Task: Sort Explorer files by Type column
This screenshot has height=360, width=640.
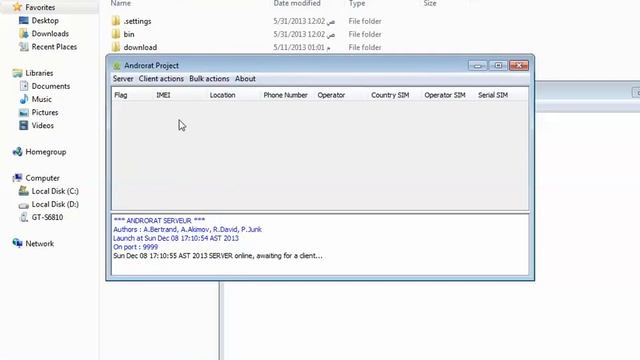Action: [x=357, y=3]
